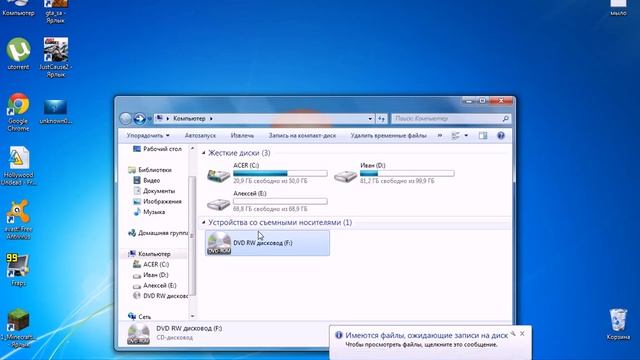The height and width of the screenshot is (360, 640).
Task: Open the Recycle Bin (Корзина)
Action: pyautogui.click(x=618, y=320)
